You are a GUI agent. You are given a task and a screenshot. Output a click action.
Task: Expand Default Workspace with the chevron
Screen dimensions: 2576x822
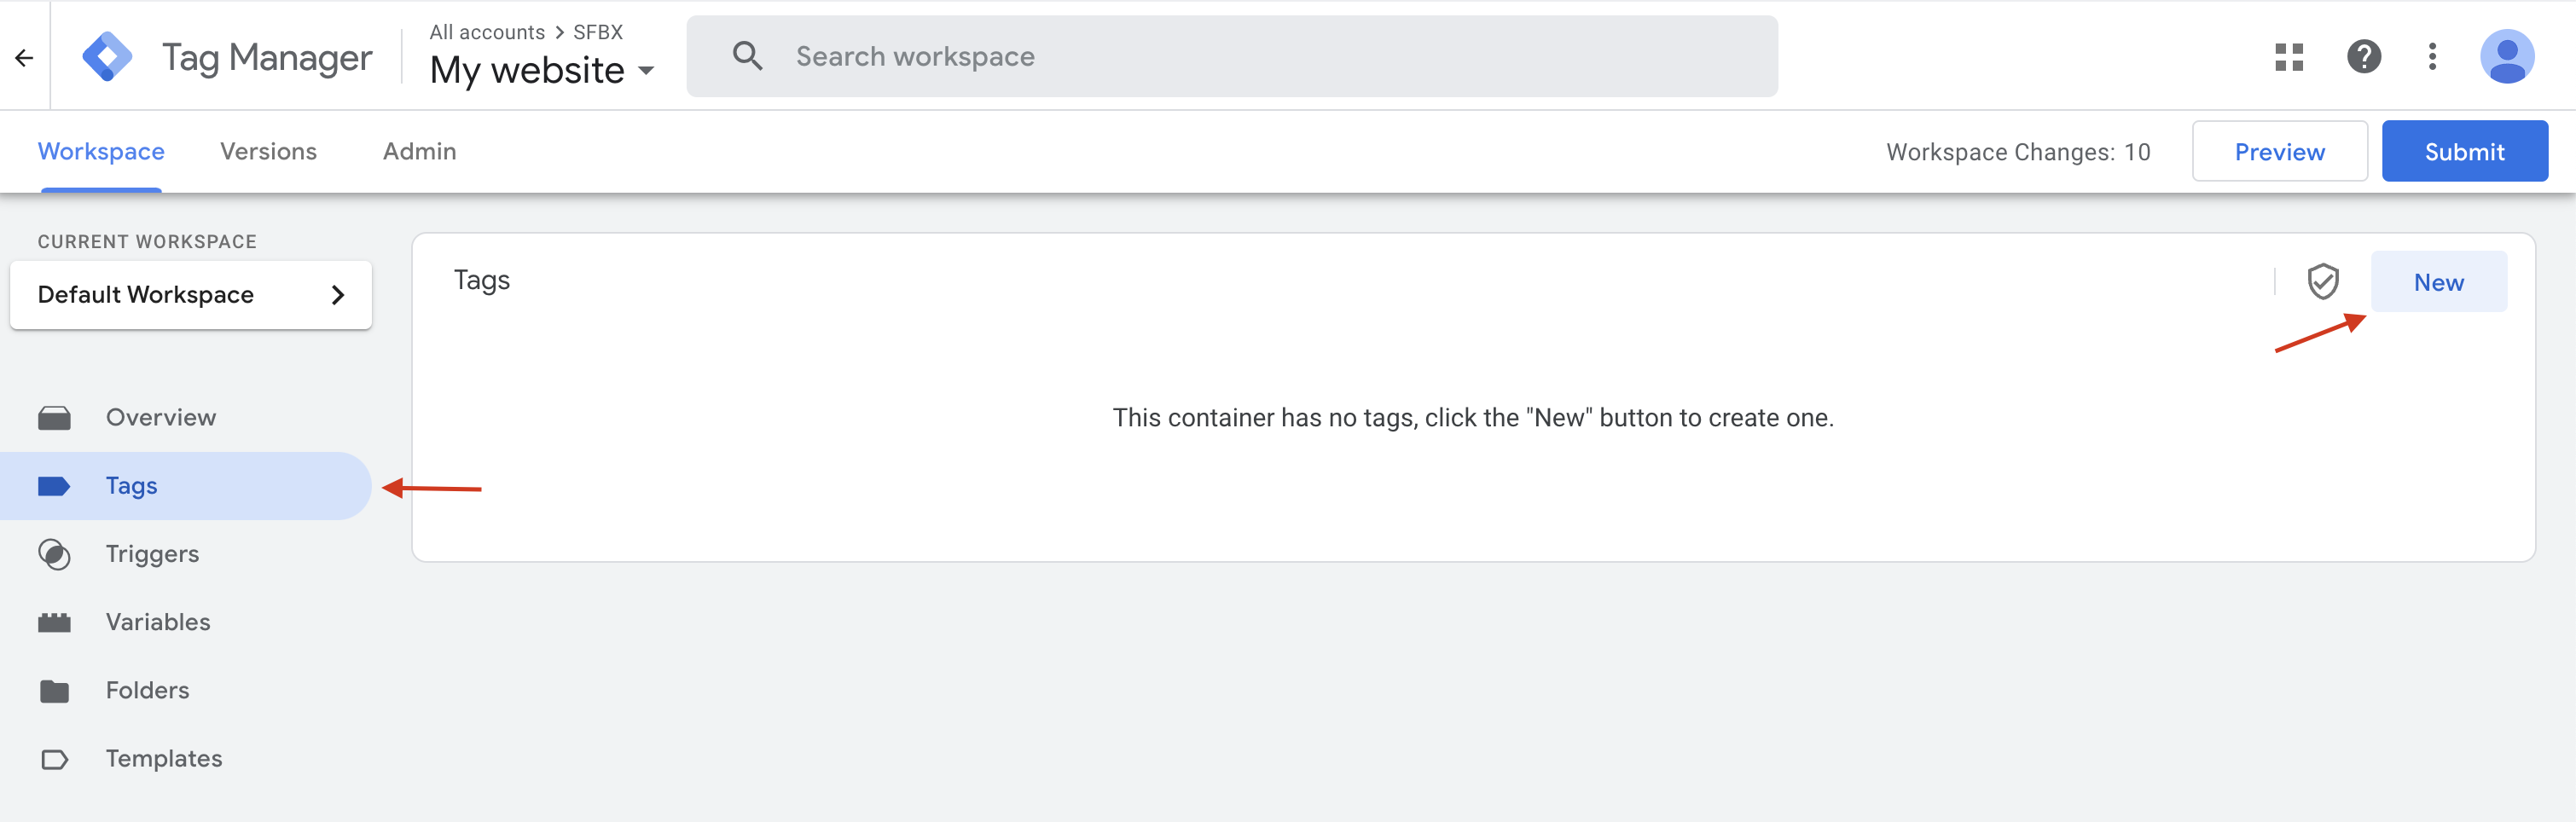336,294
